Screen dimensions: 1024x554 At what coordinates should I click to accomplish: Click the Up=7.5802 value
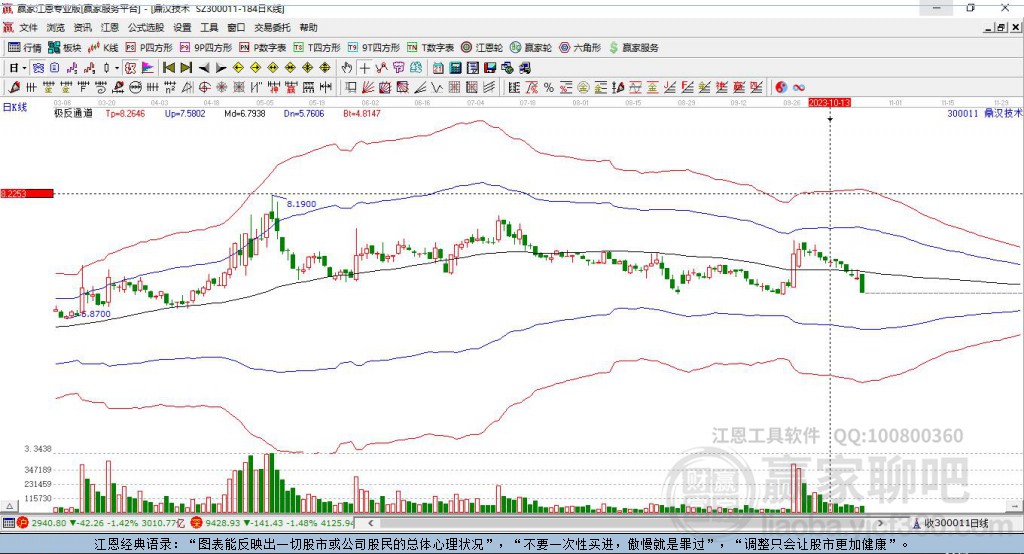click(185, 113)
